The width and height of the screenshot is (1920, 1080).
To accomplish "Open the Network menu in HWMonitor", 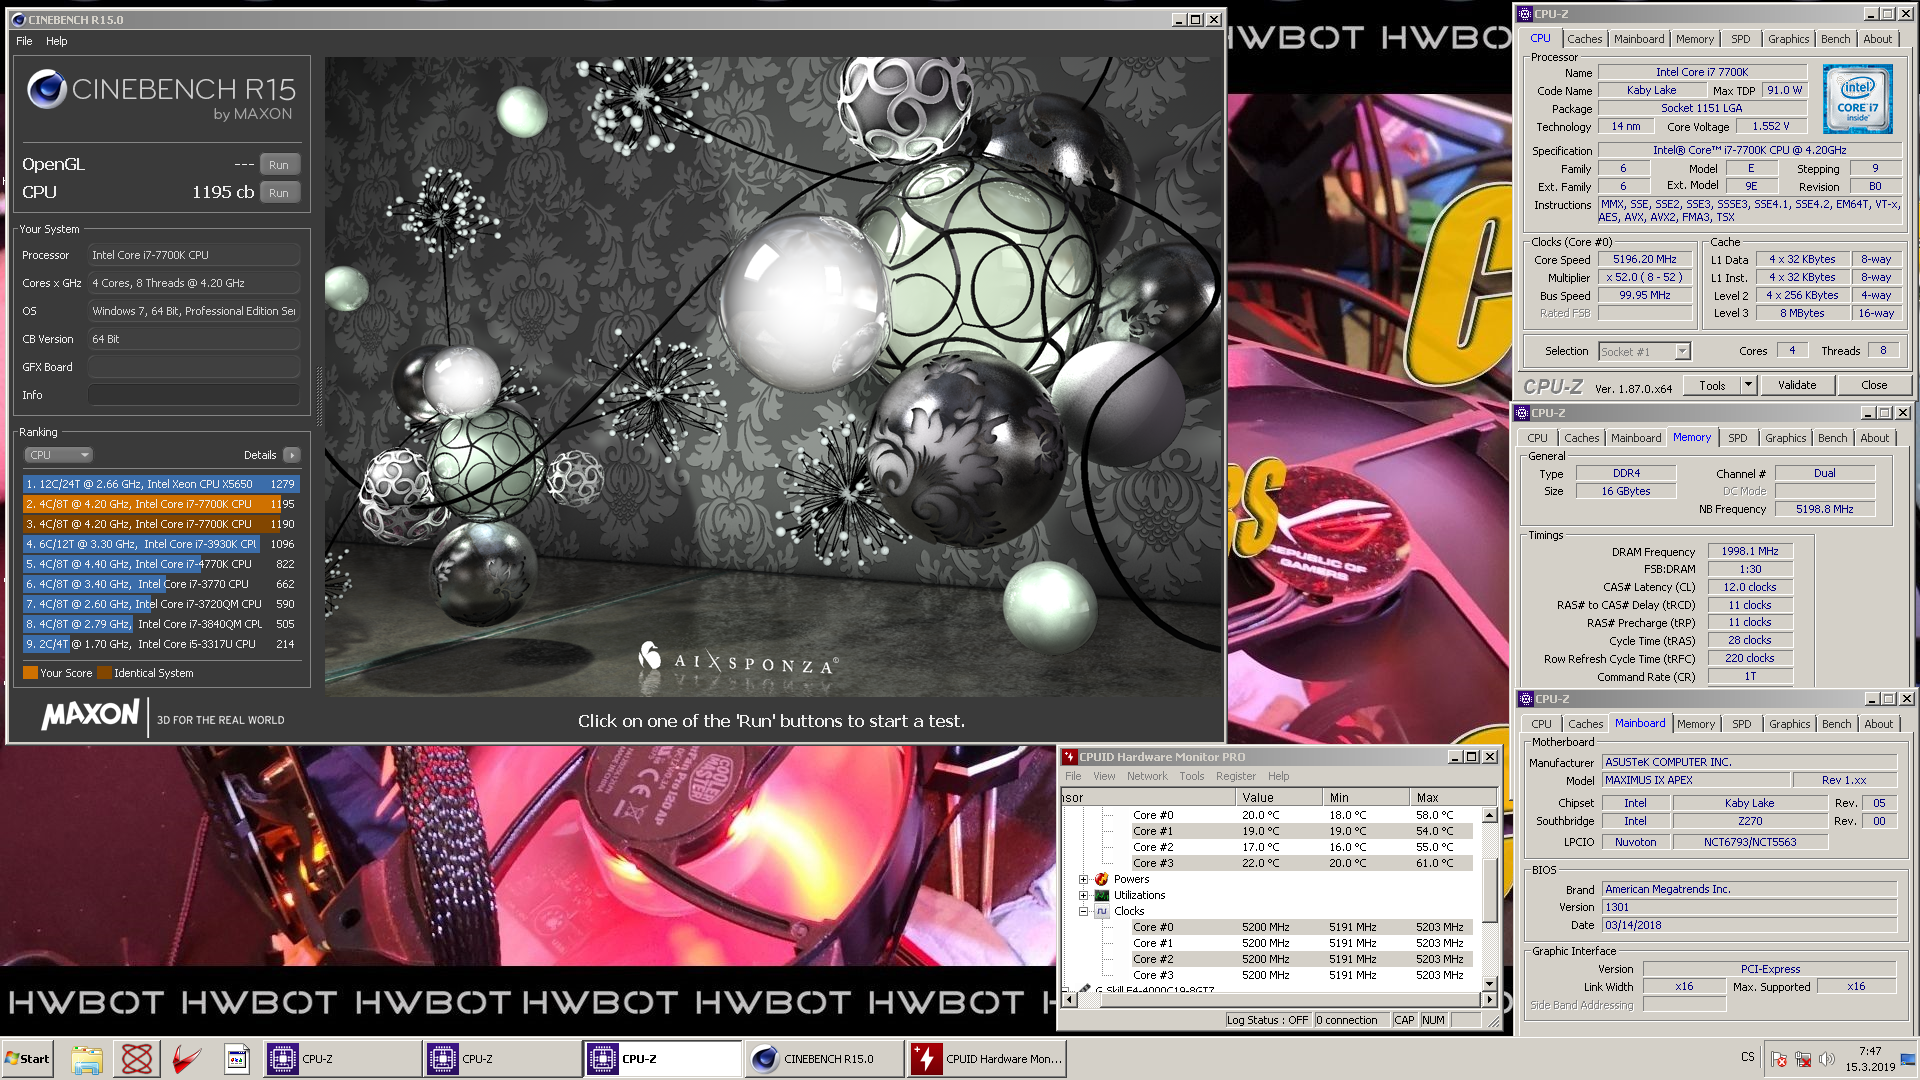I will 1147,776.
